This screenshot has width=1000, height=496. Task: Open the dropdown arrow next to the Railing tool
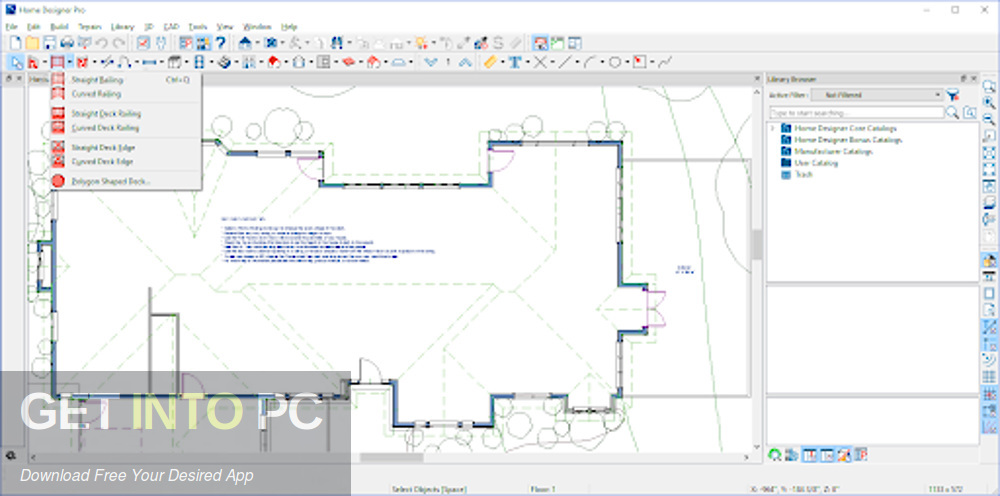pos(70,62)
